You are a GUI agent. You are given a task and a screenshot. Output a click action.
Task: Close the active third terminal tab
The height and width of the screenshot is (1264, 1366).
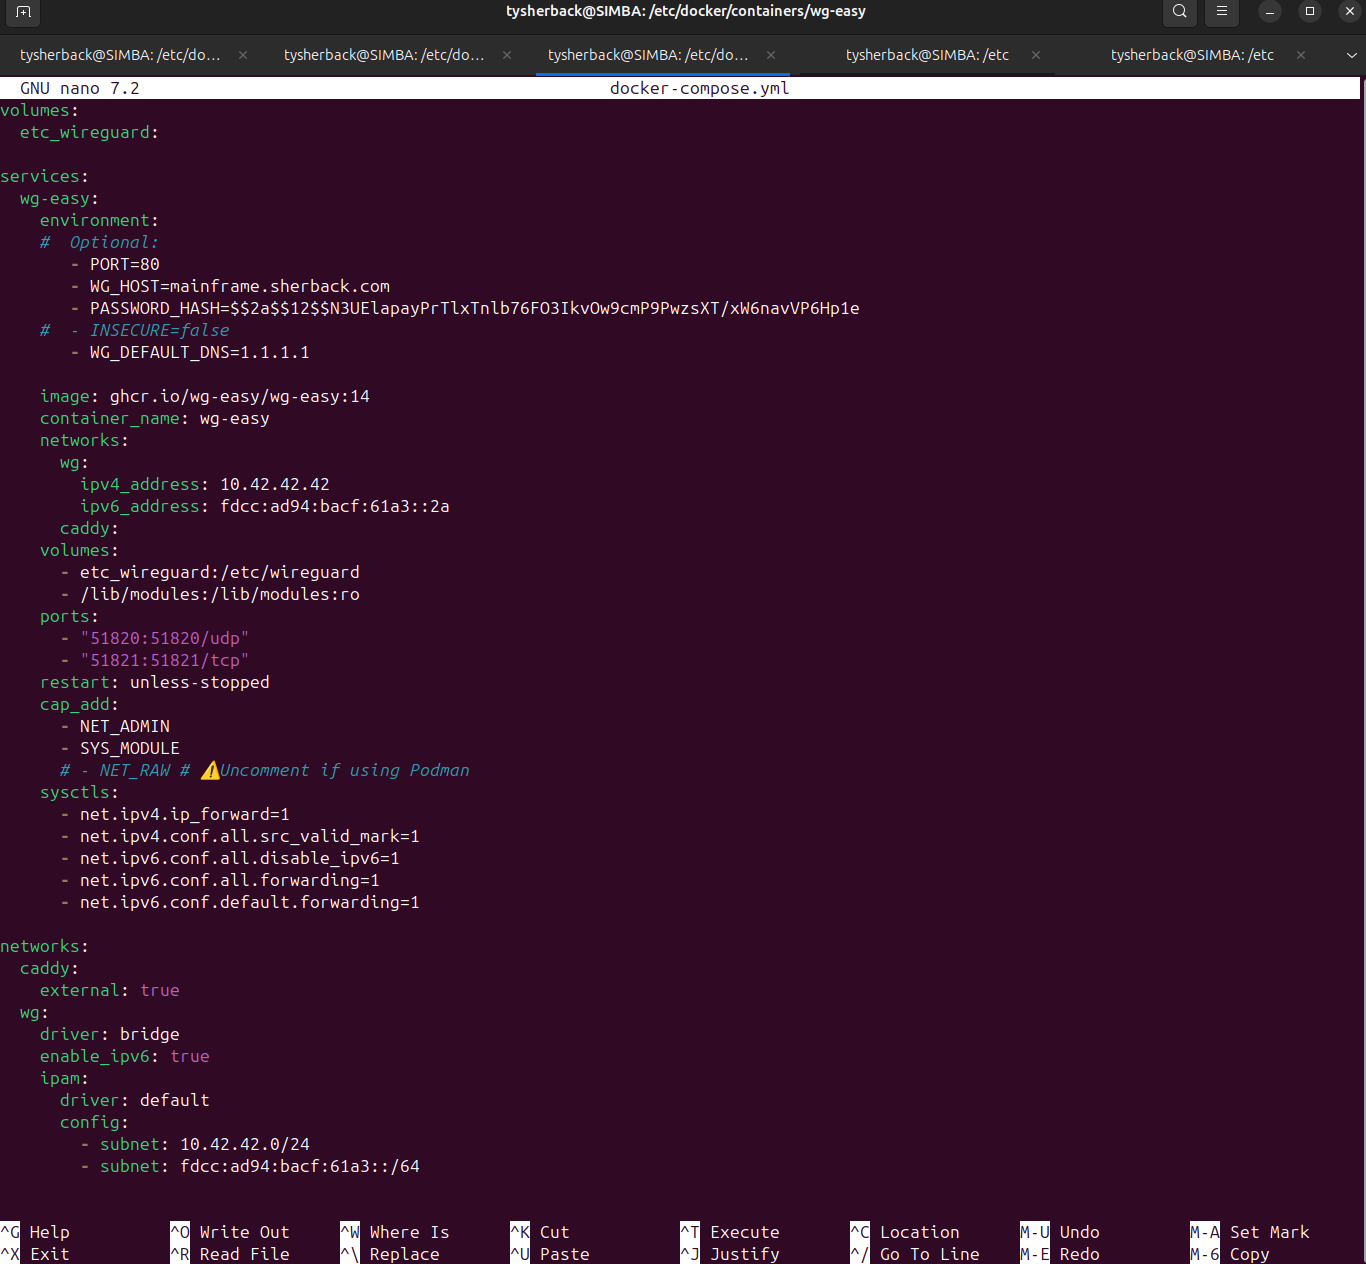tap(771, 55)
